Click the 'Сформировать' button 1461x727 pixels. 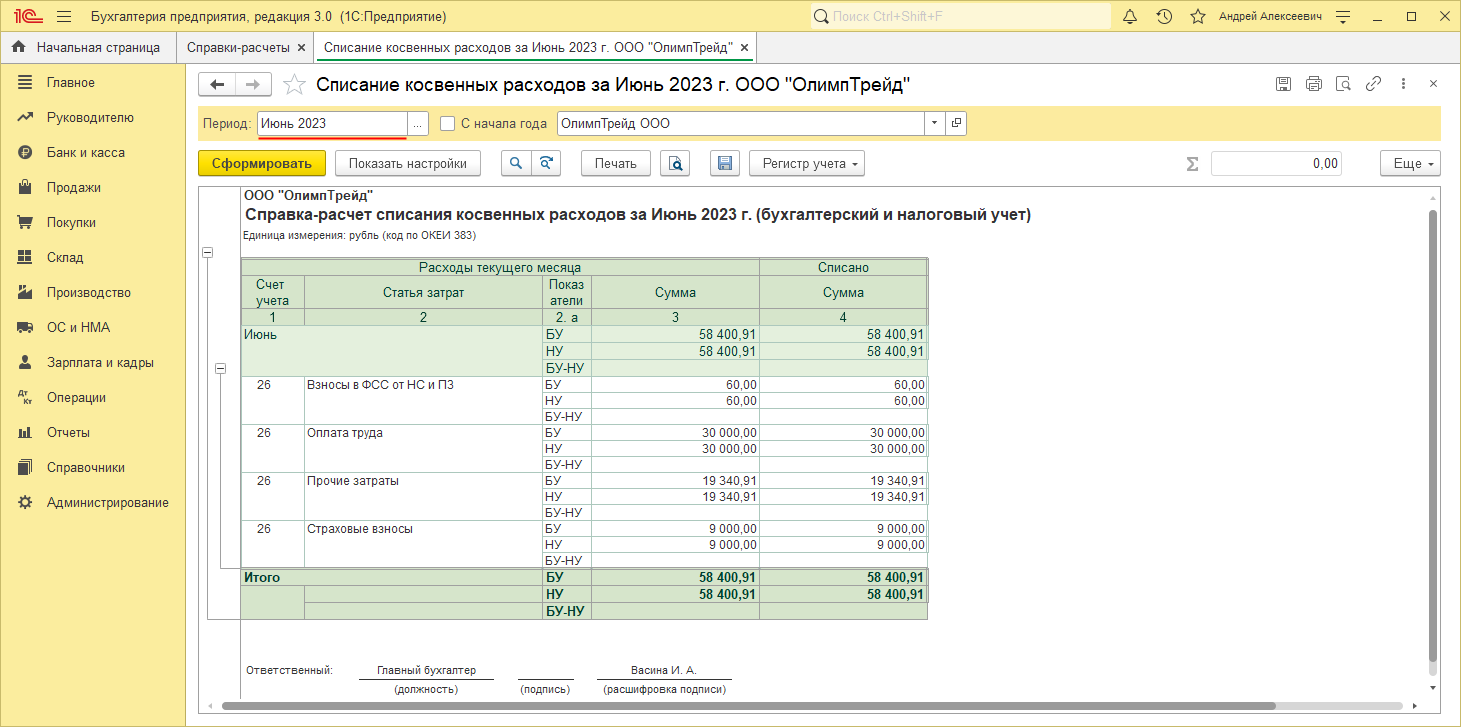(x=262, y=164)
